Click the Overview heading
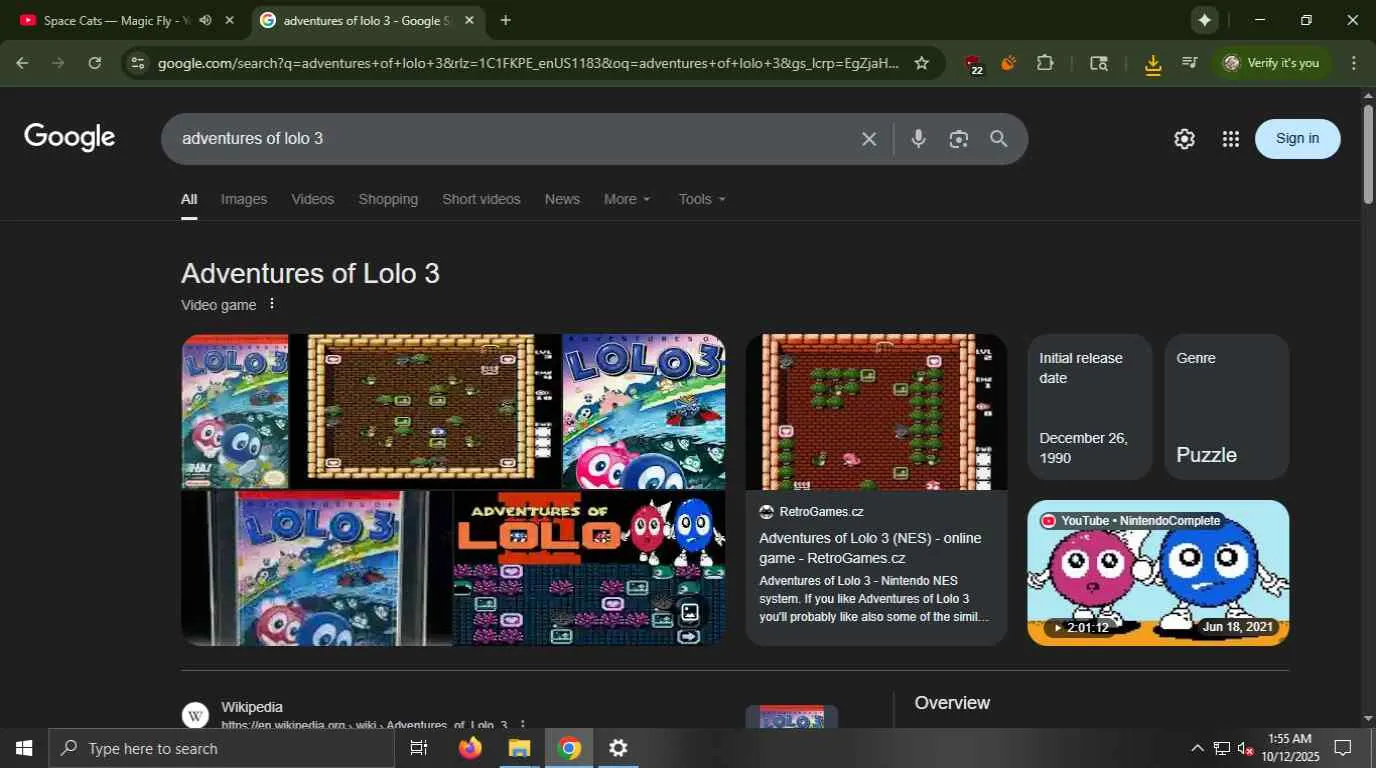The height and width of the screenshot is (768, 1376). [952, 703]
